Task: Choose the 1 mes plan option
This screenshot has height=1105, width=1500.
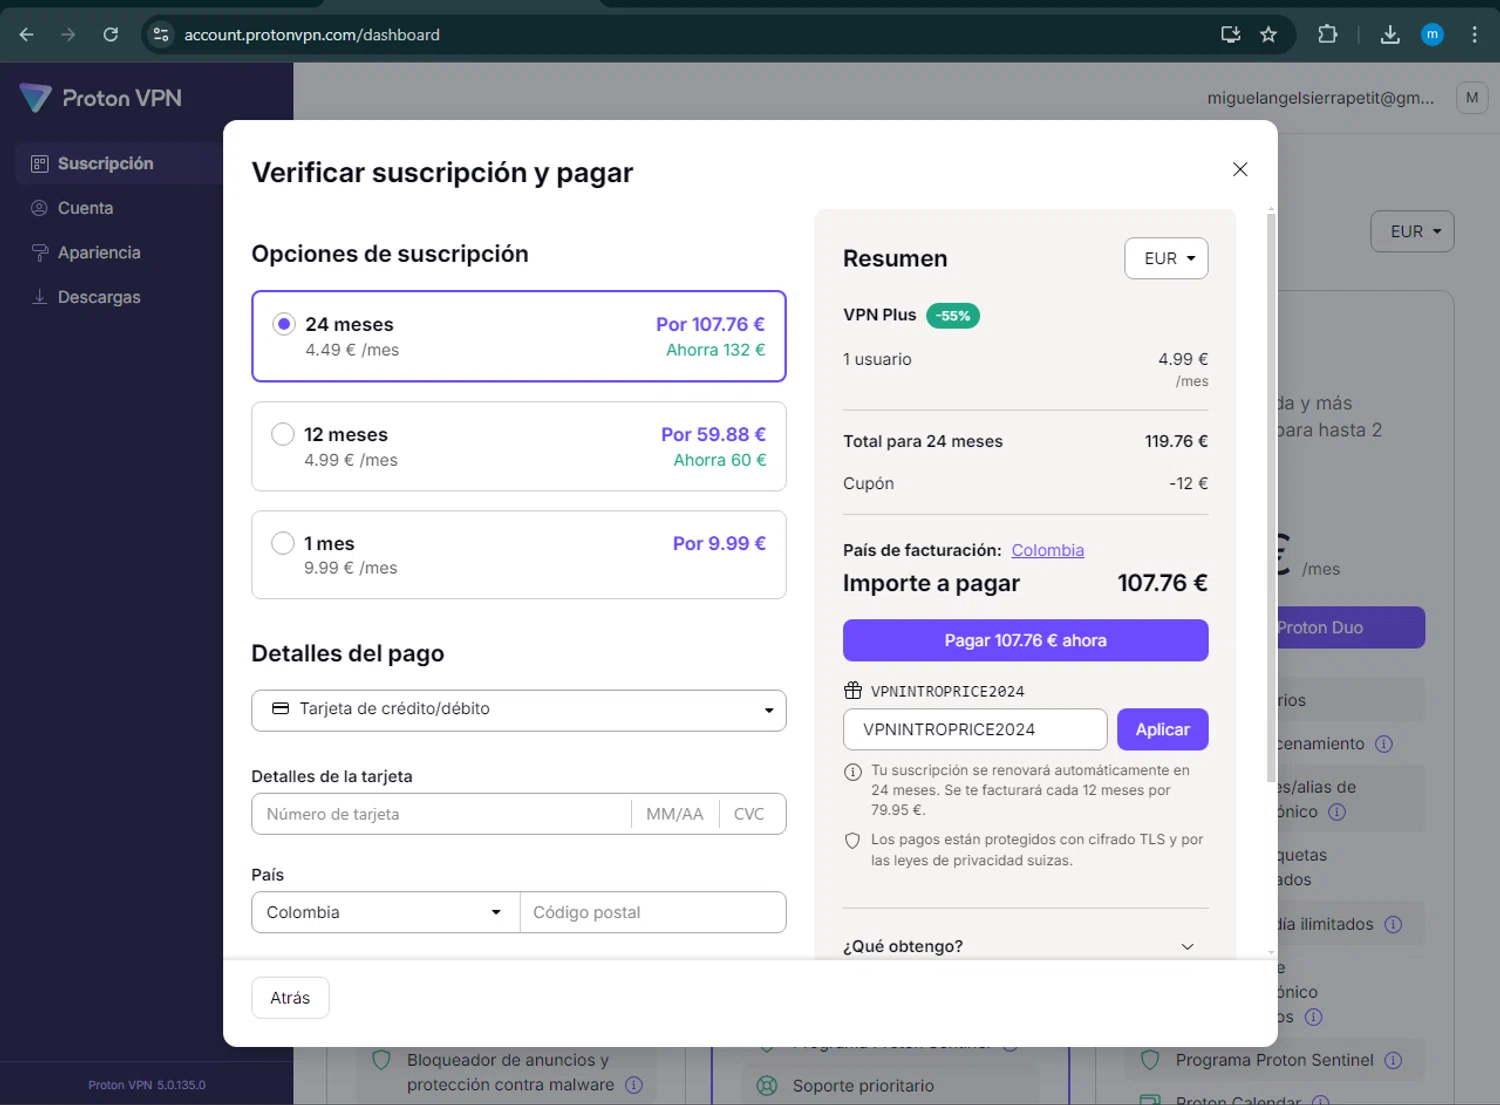Action: (283, 543)
